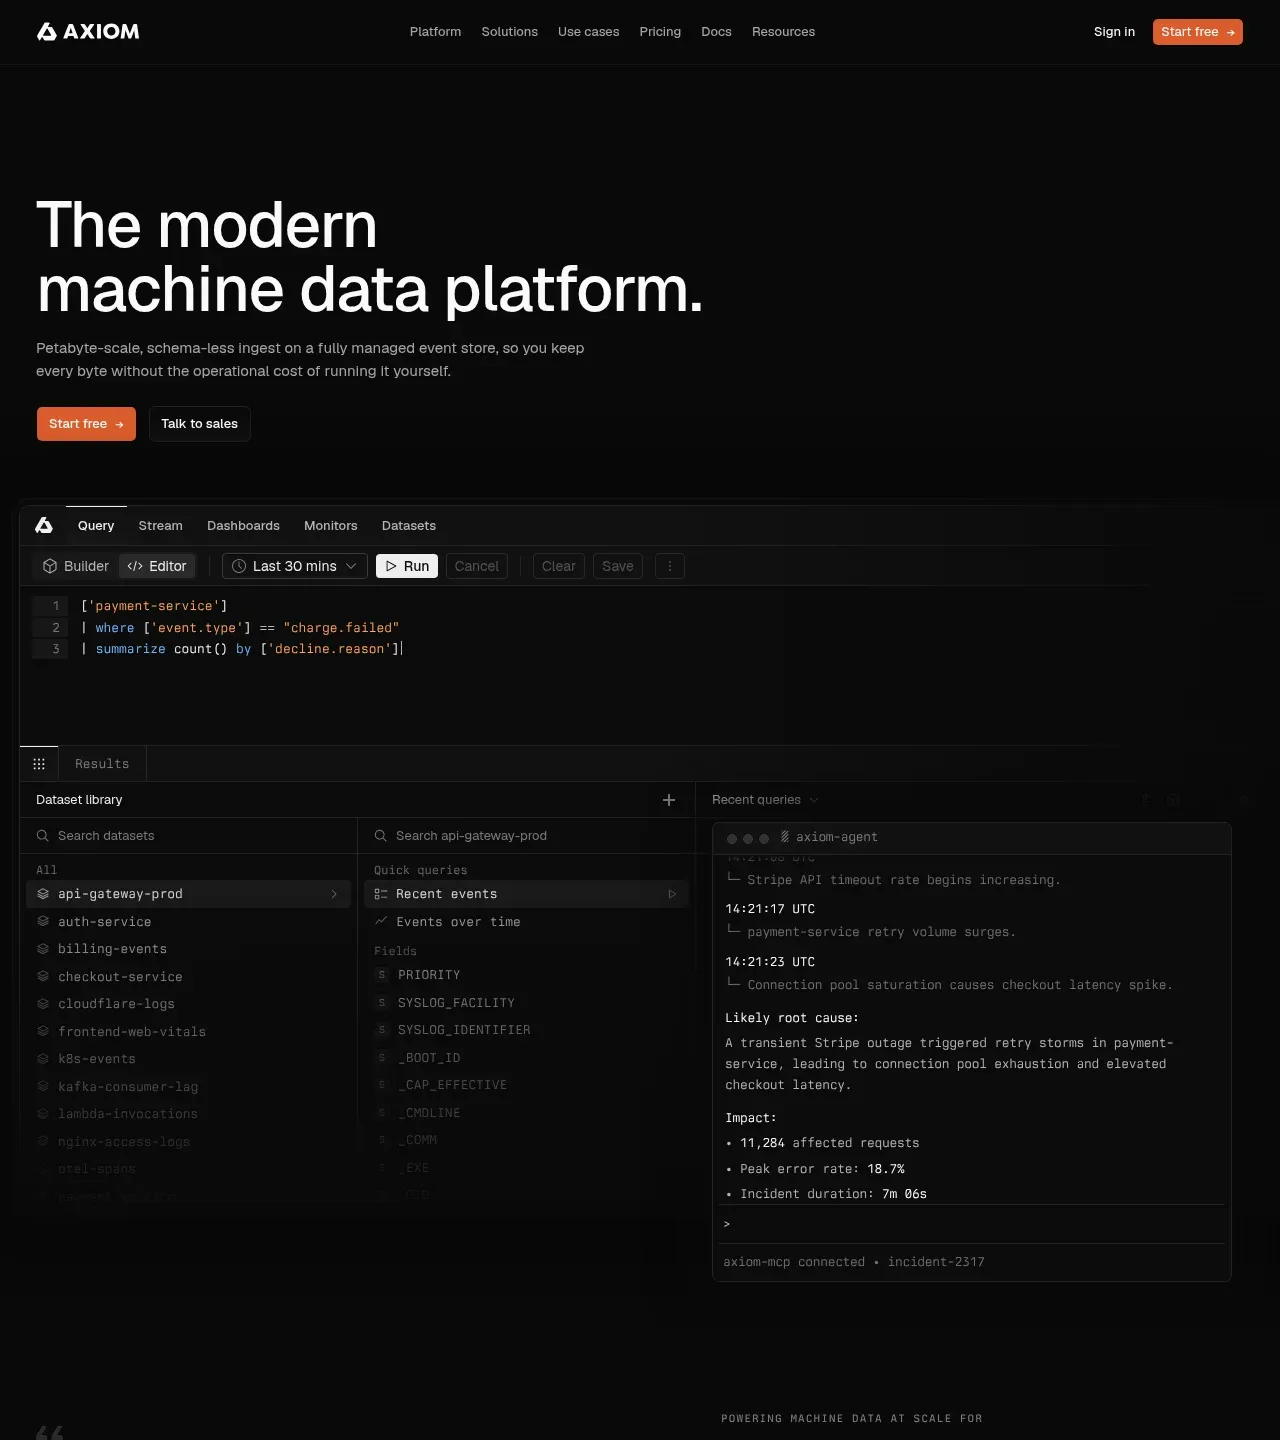Viewport: 1280px width, 1440px height.
Task: Click 'axiom-mcp connected • incident-2317' status line
Action: [854, 1262]
